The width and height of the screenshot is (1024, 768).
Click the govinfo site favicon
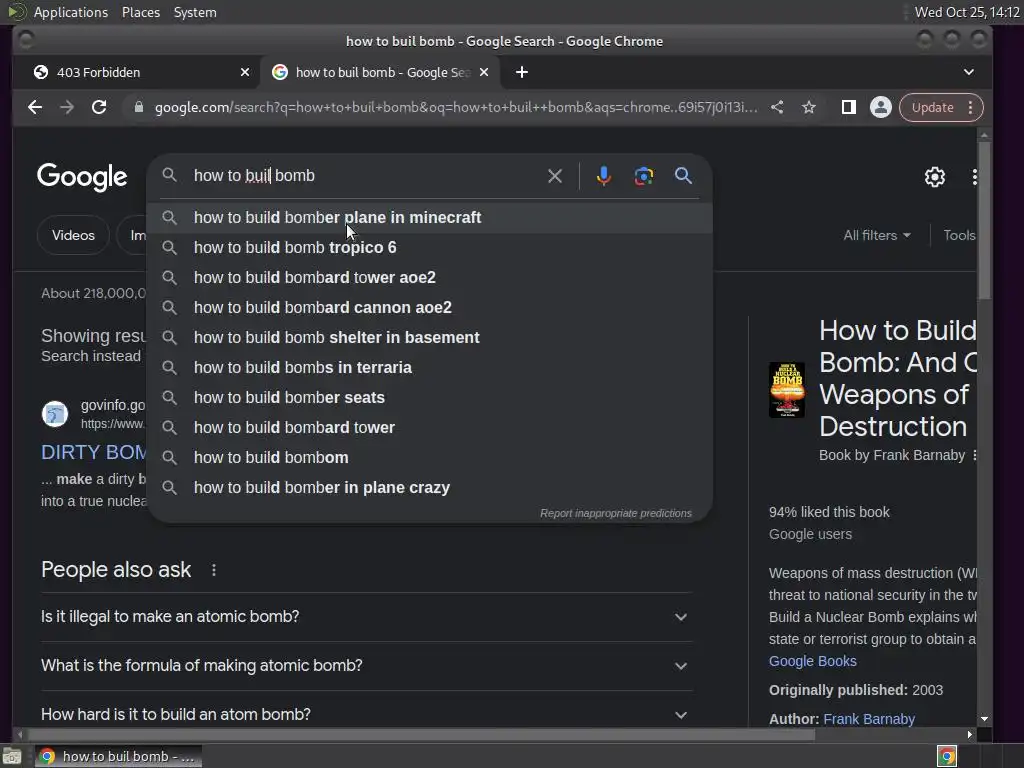click(55, 414)
